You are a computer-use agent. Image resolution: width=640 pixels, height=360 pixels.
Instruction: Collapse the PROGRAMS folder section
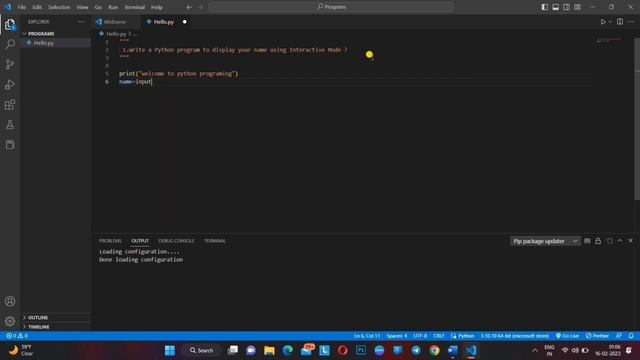[56, 33]
